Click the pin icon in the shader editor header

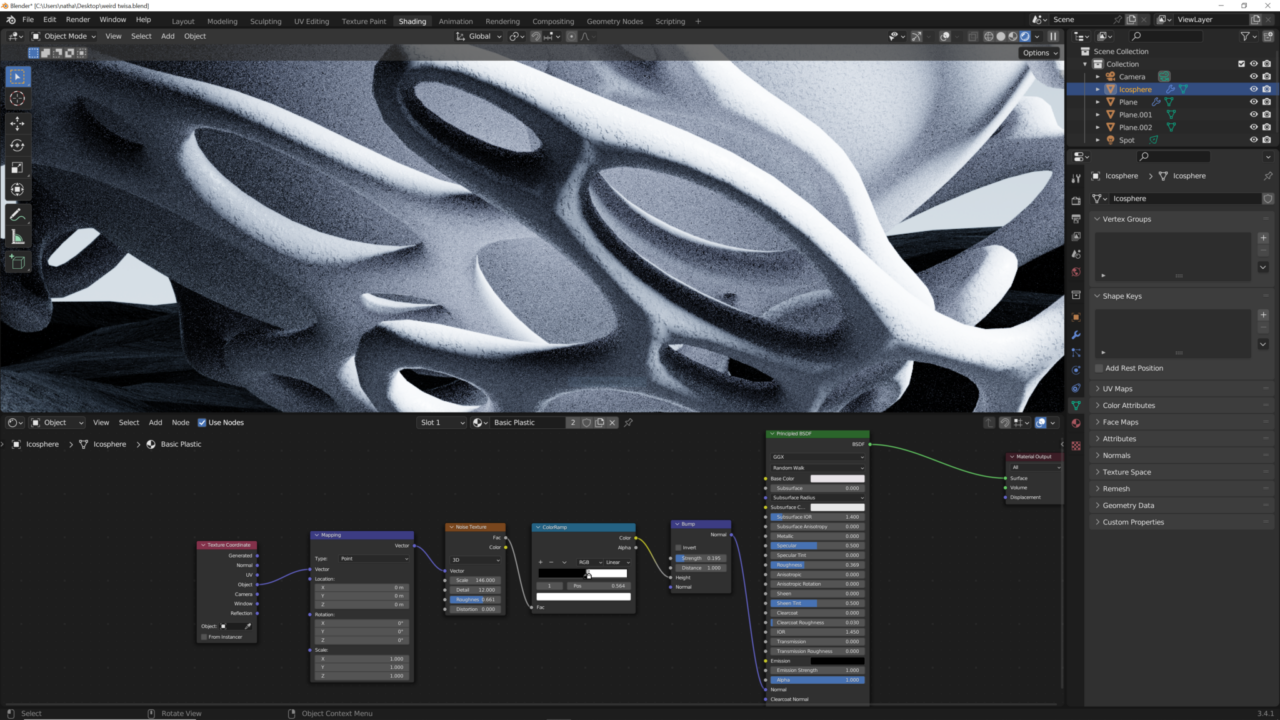click(629, 422)
